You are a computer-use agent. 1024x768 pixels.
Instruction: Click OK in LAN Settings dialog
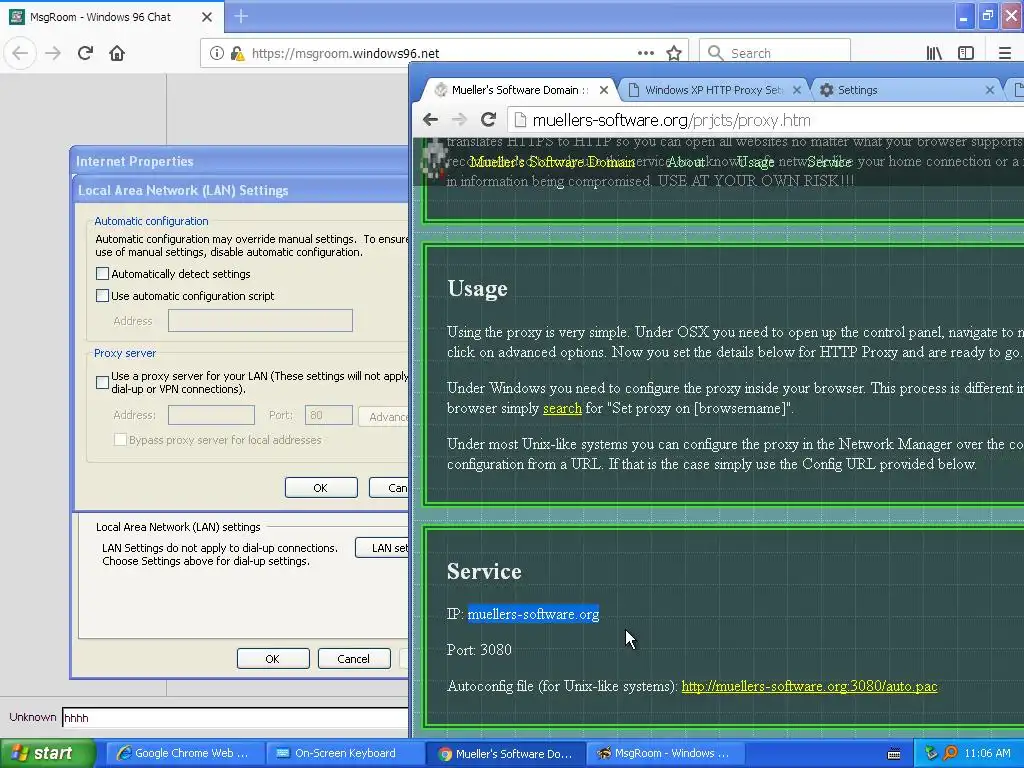(x=321, y=488)
